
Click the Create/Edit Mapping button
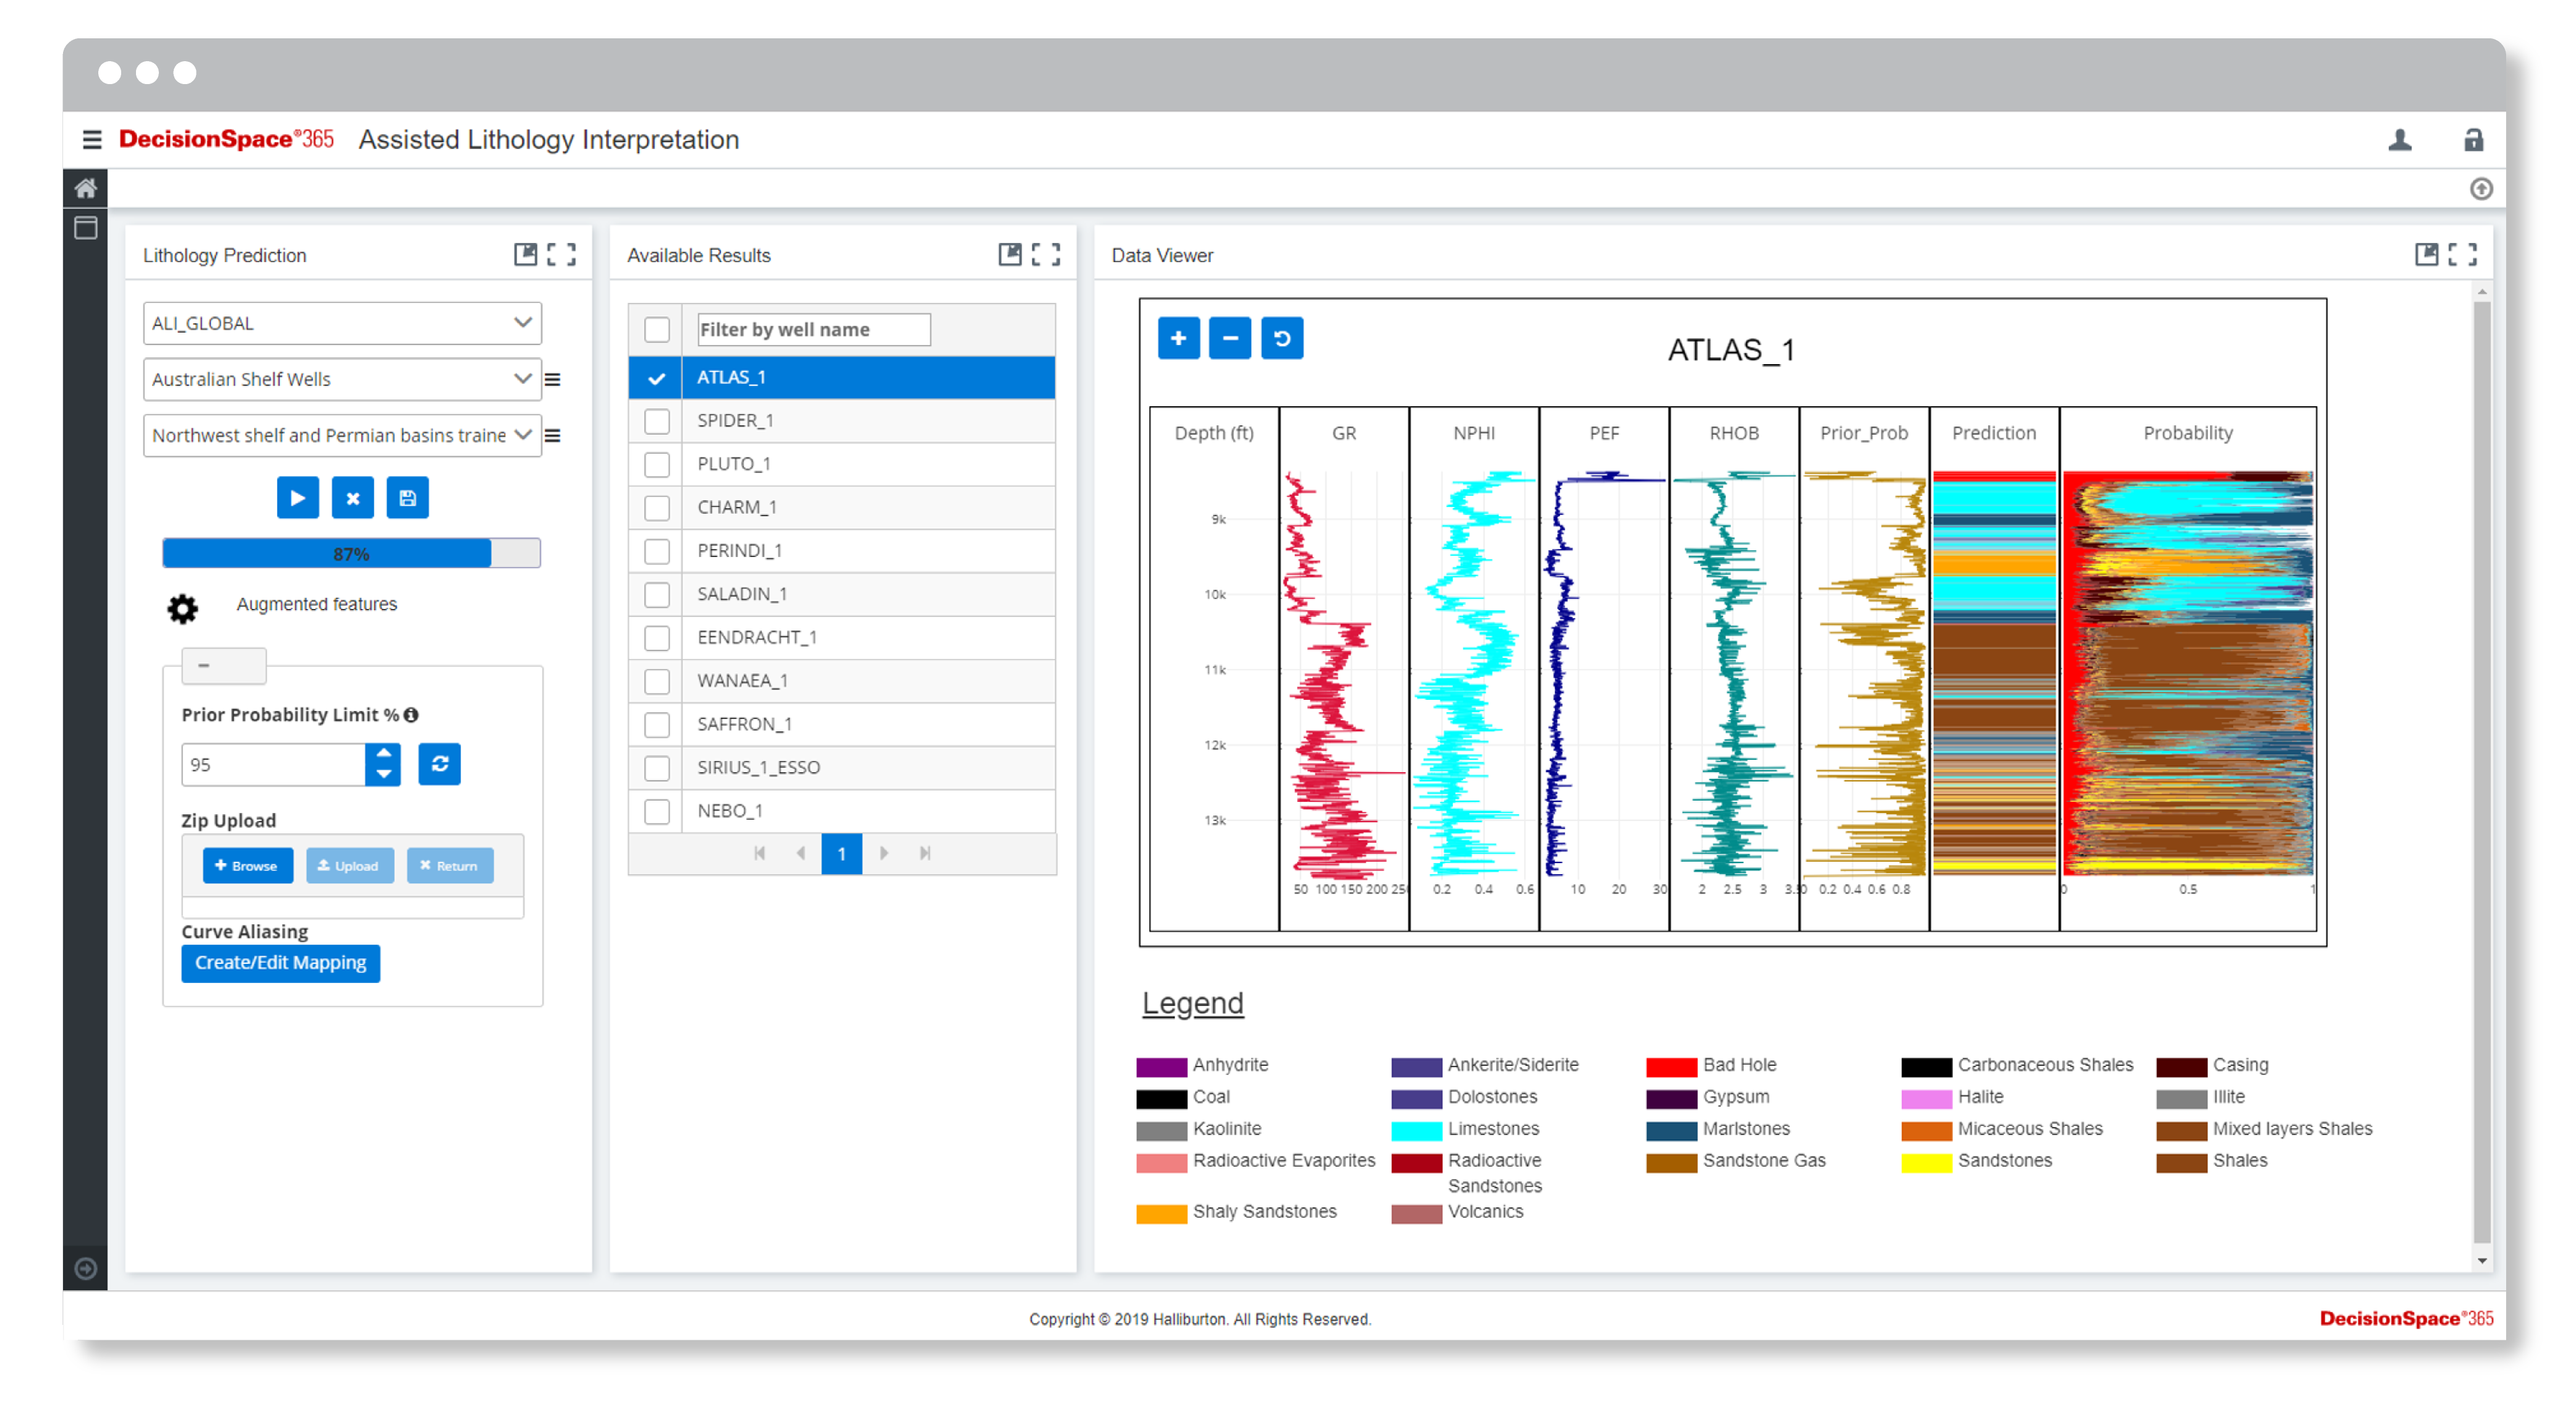point(280,963)
